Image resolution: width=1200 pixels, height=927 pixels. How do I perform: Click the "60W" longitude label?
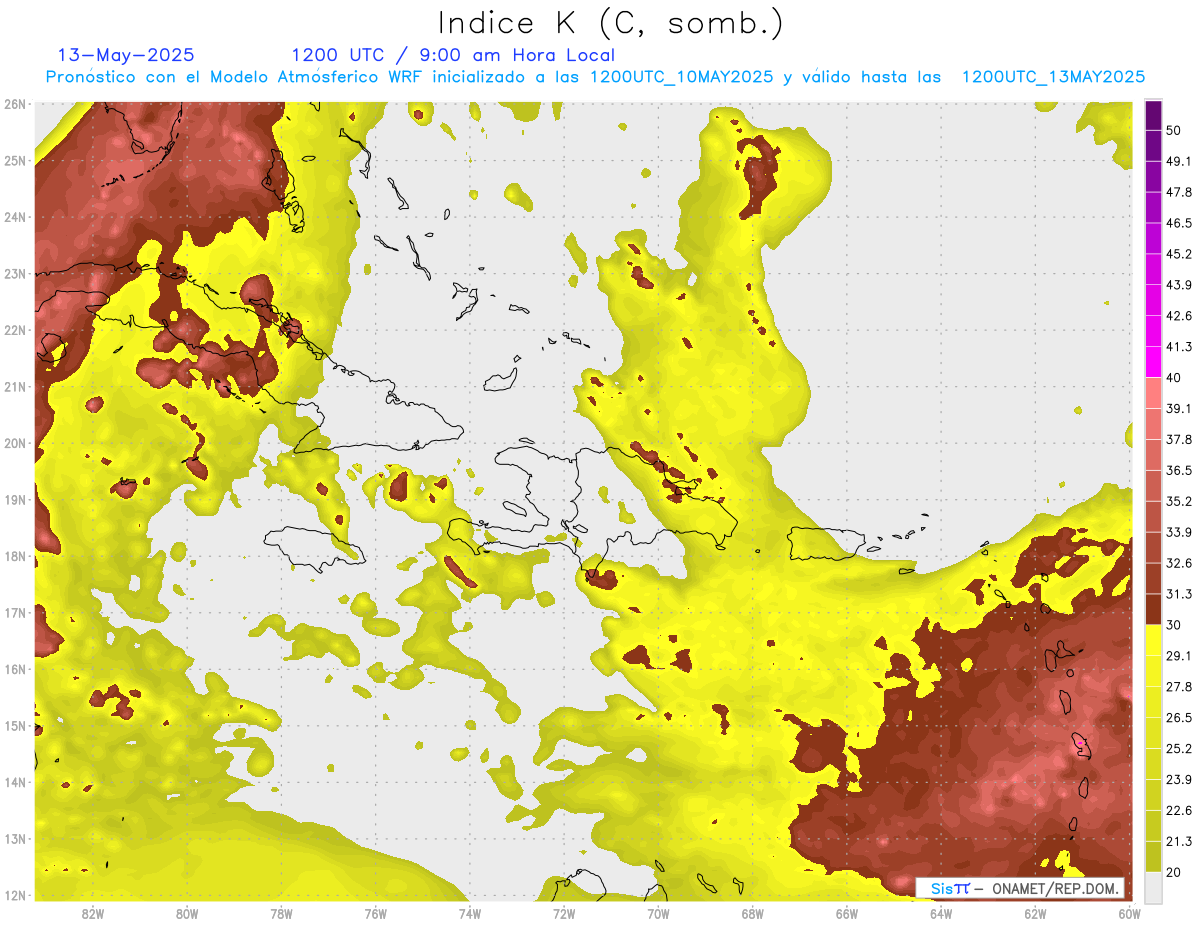[x=1128, y=913]
